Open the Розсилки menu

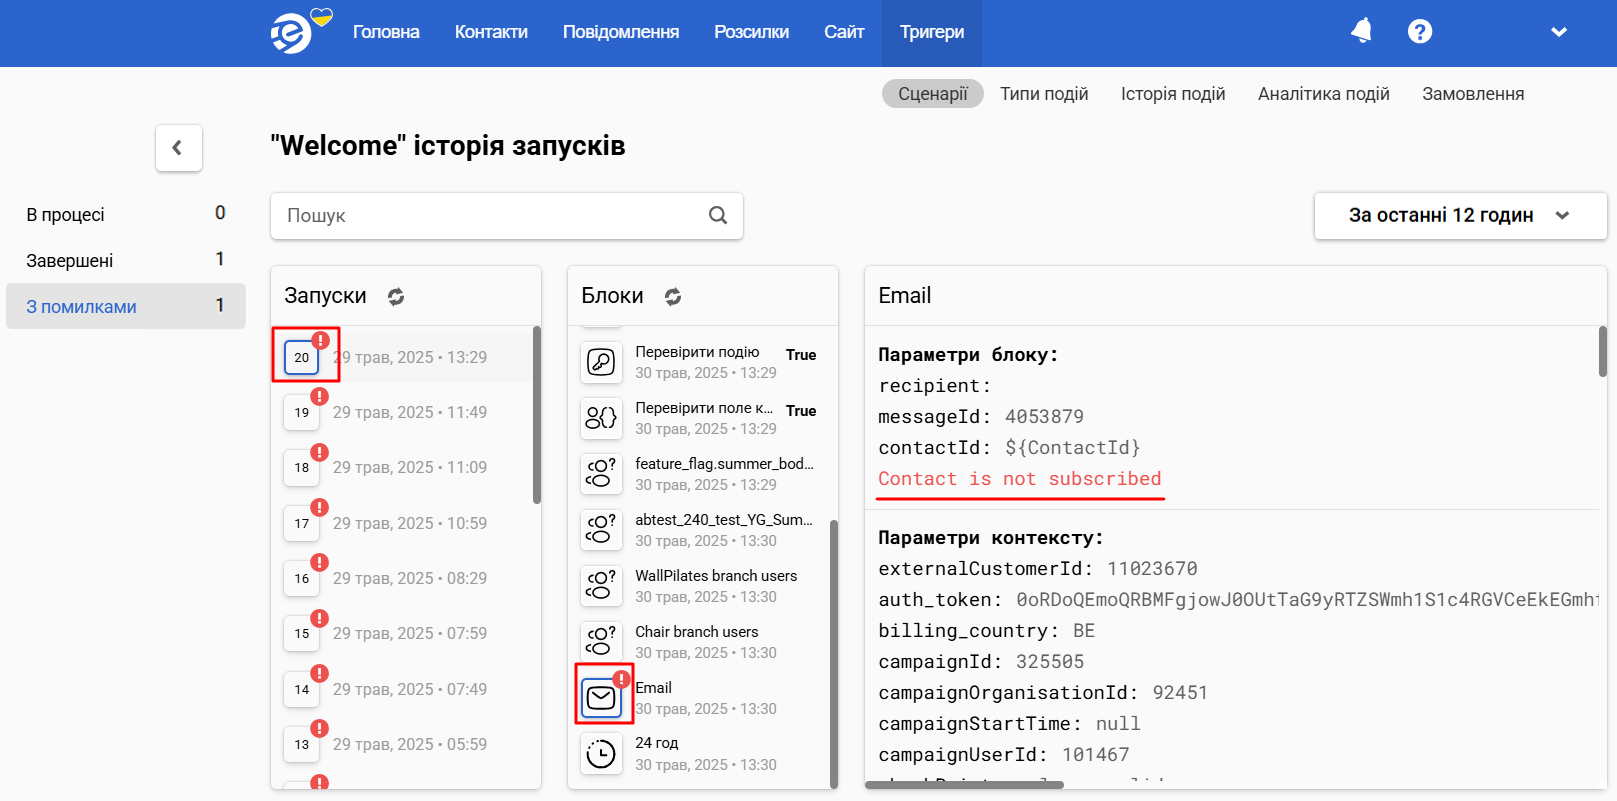coord(751,32)
